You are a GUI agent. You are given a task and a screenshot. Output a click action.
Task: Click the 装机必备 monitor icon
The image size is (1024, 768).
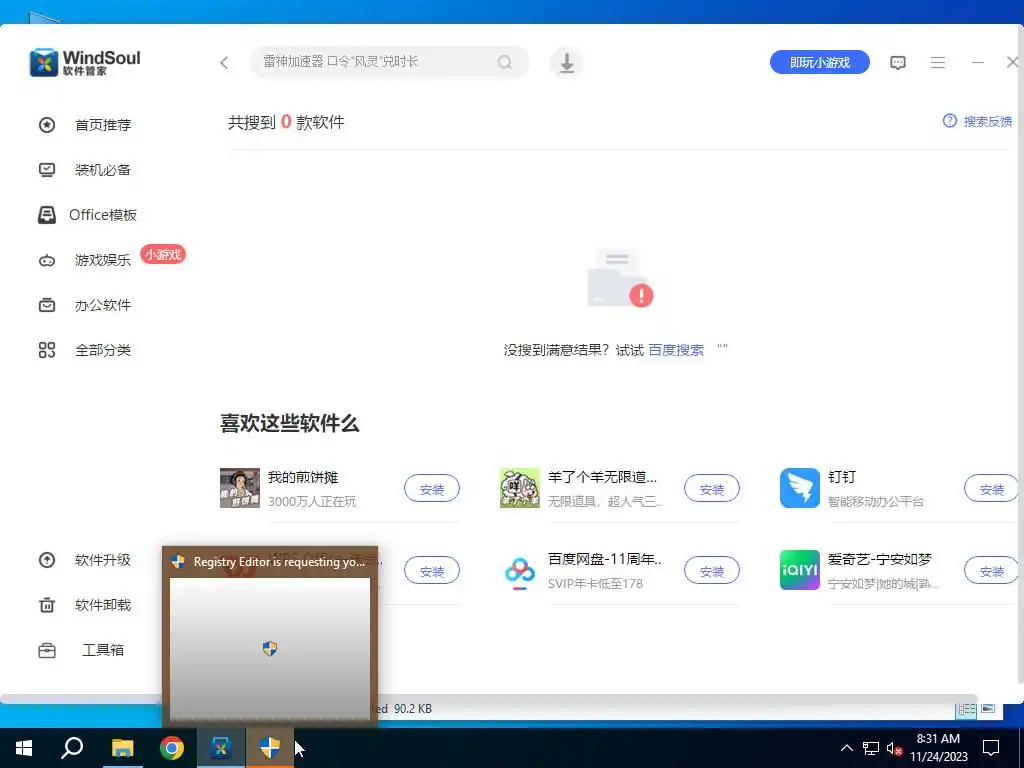point(47,170)
